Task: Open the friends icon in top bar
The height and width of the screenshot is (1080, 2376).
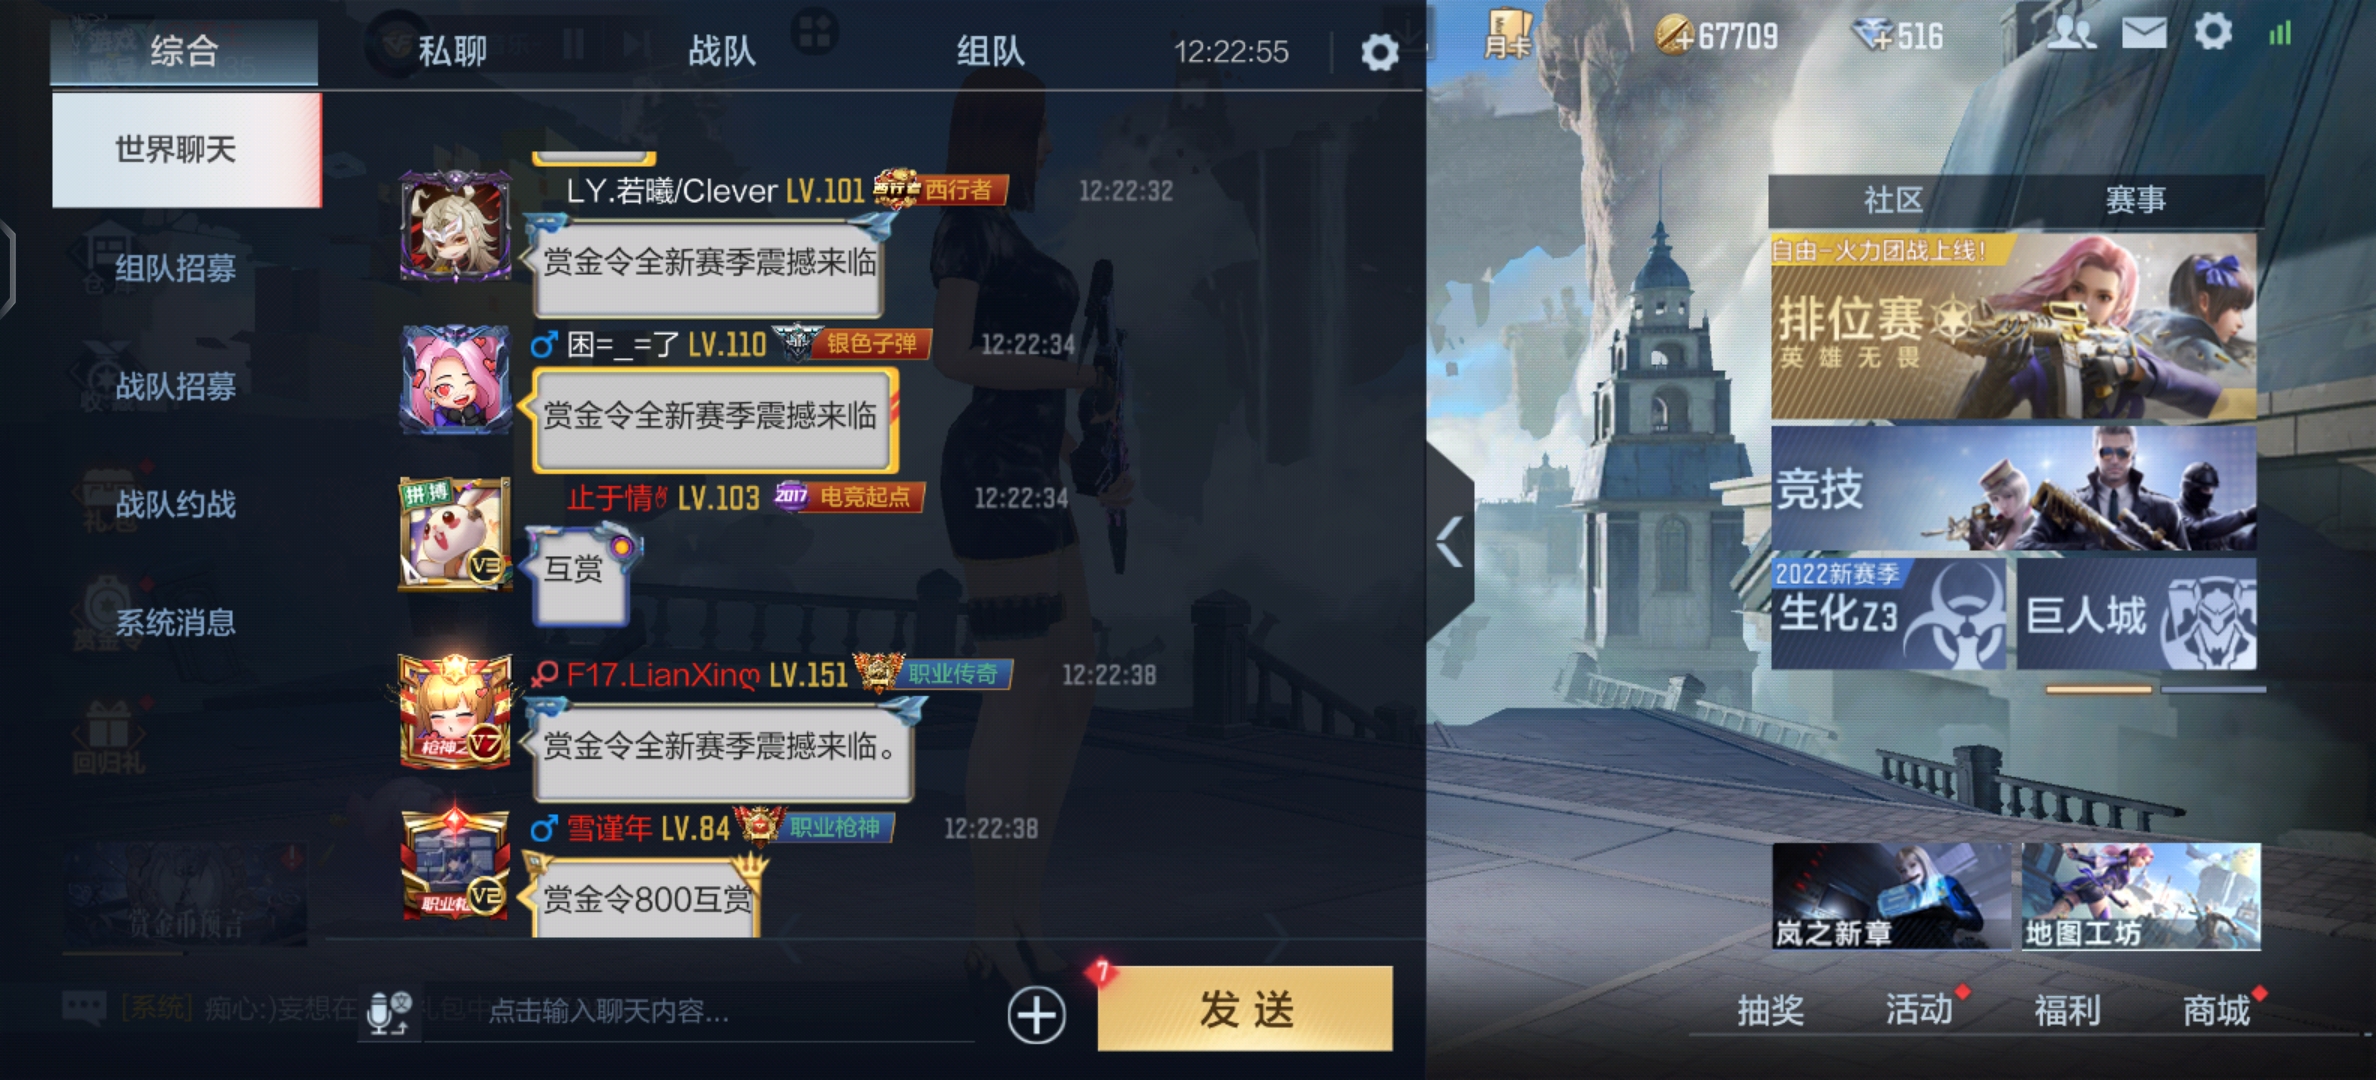Action: pyautogui.click(x=2070, y=33)
